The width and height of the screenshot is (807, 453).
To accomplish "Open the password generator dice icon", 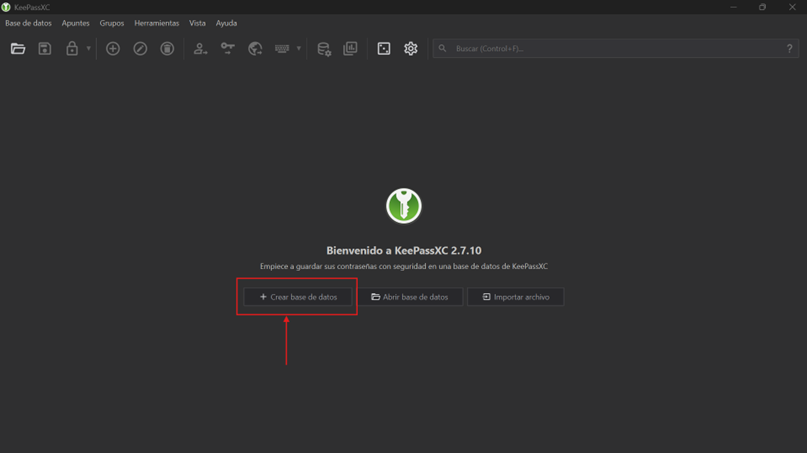I will [x=384, y=48].
